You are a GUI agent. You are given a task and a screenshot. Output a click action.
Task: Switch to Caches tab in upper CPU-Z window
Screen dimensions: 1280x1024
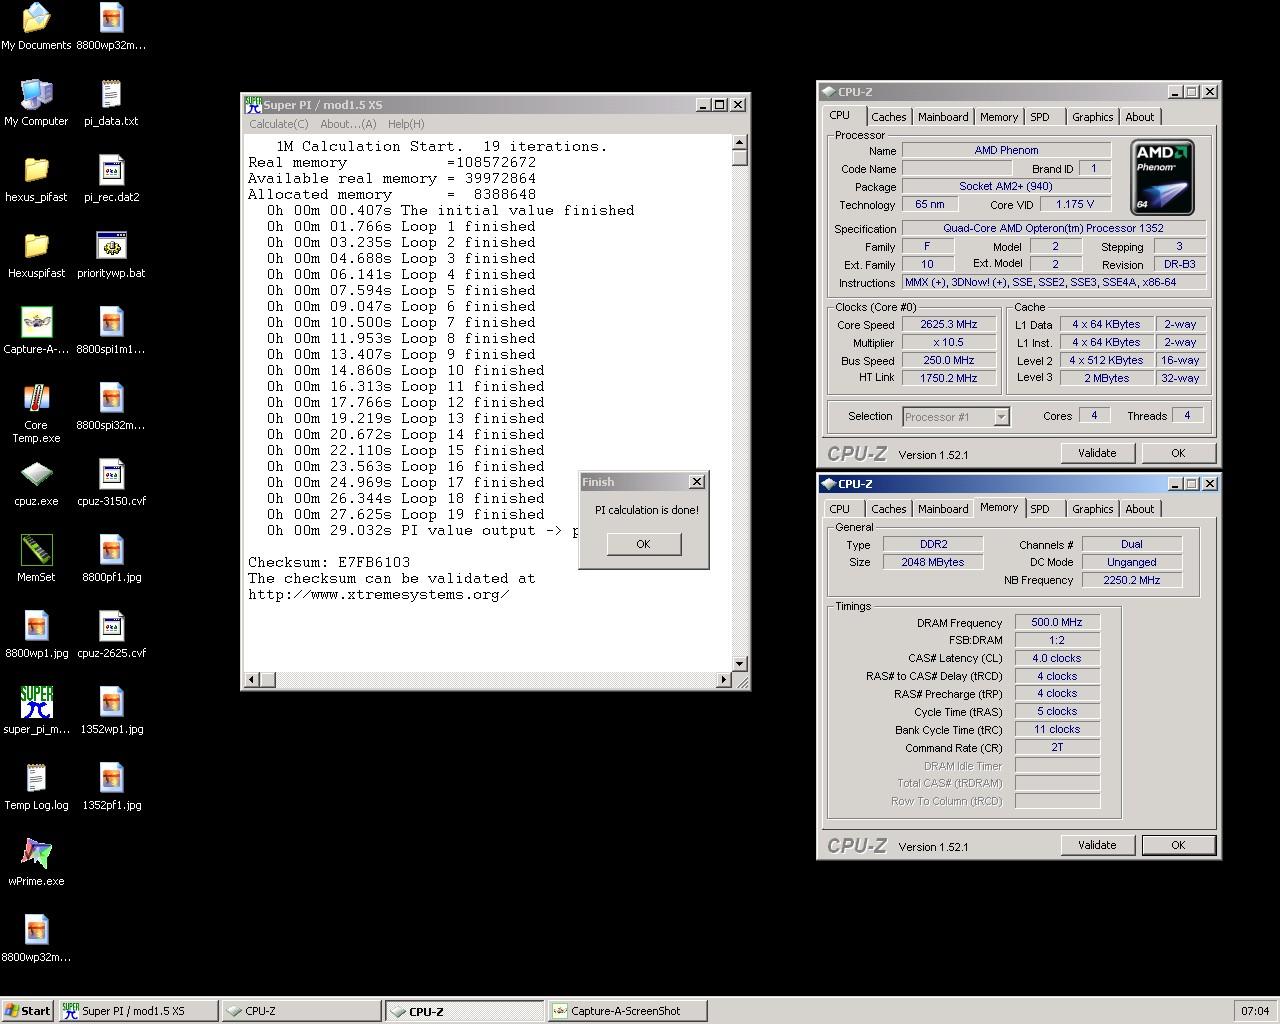pos(888,117)
